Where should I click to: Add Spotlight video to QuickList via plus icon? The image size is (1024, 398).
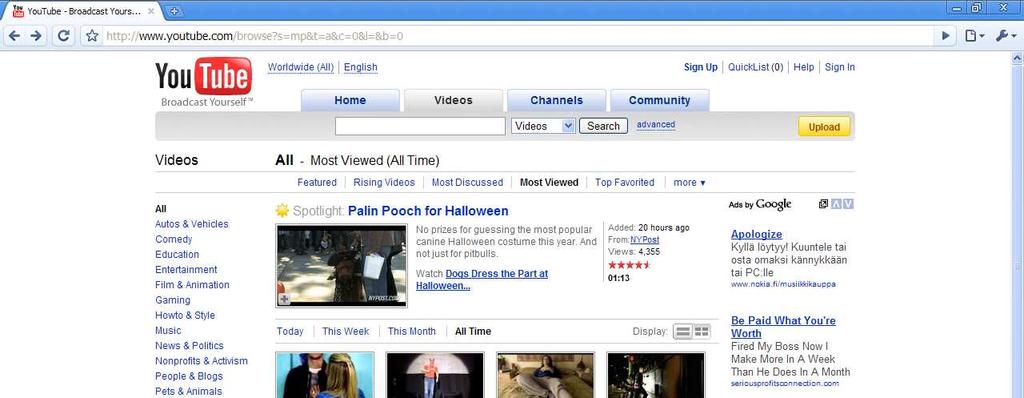284,299
